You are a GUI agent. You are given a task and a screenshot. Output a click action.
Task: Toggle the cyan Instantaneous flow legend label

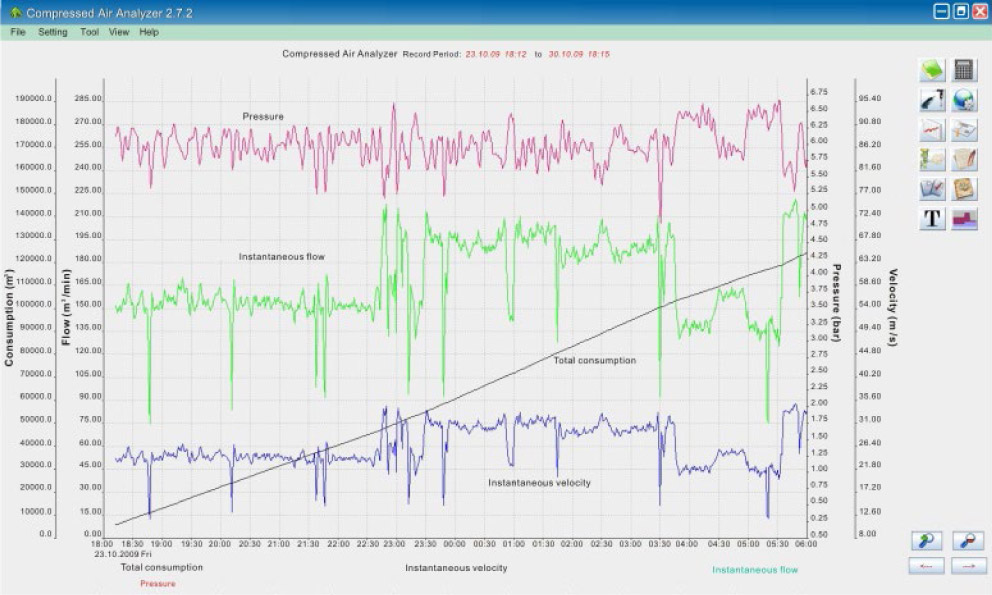[755, 570]
